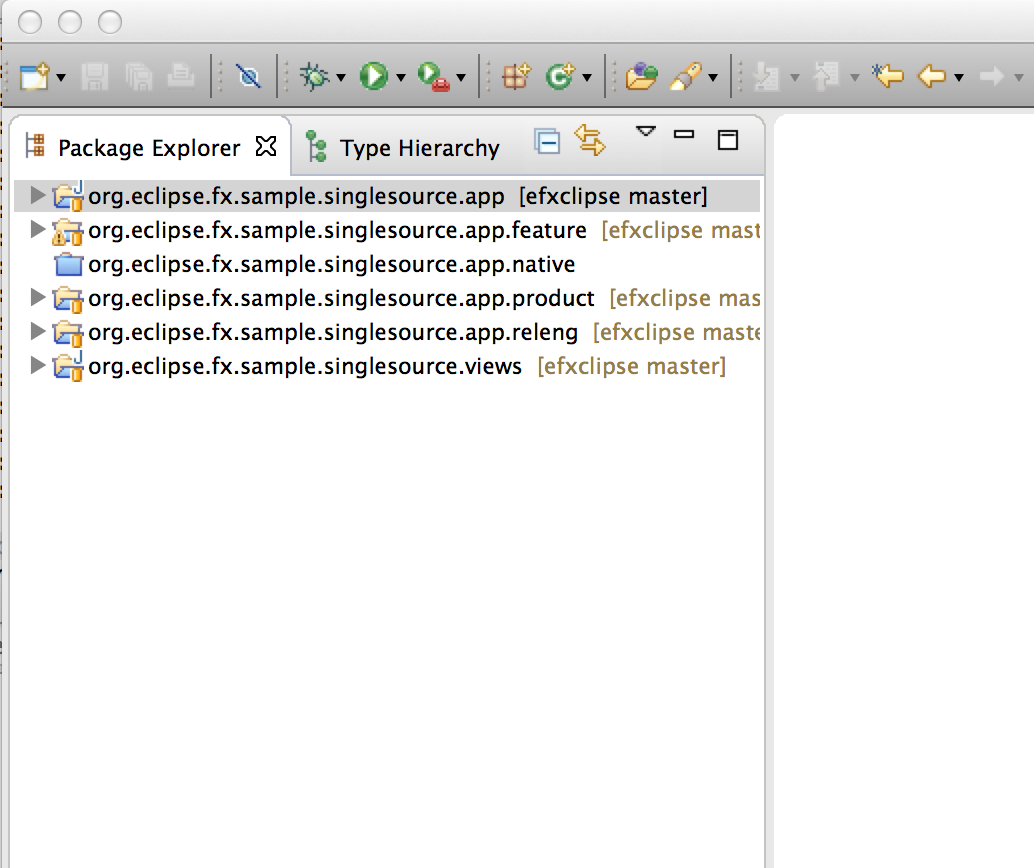
Task: Expand the singlesource.views project node
Action: click(38, 366)
